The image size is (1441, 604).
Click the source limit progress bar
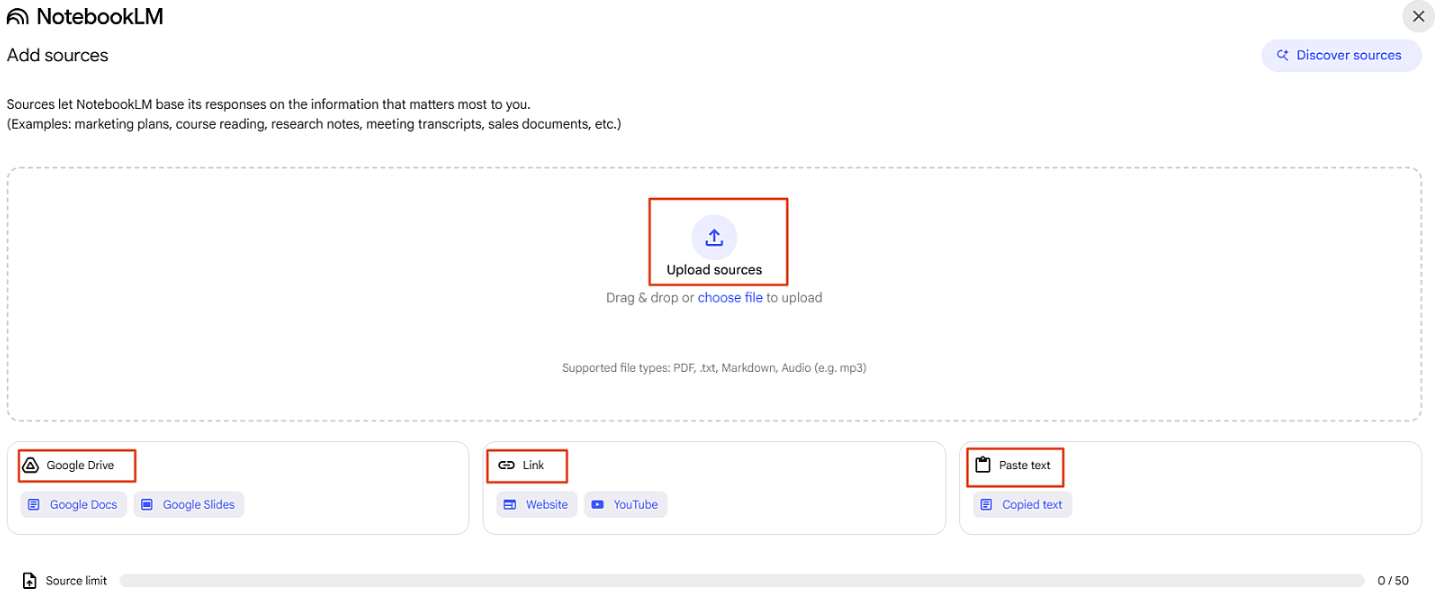point(742,581)
